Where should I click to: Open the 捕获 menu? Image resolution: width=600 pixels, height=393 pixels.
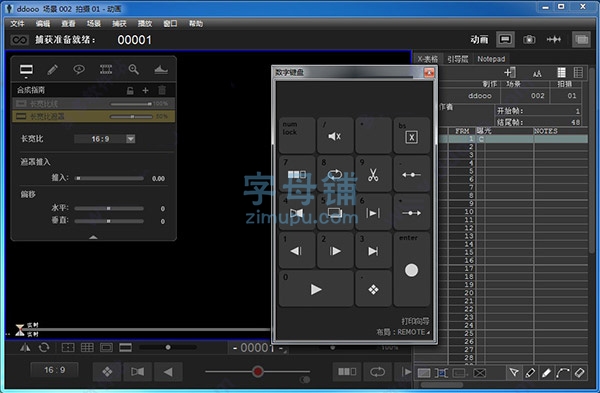119,24
